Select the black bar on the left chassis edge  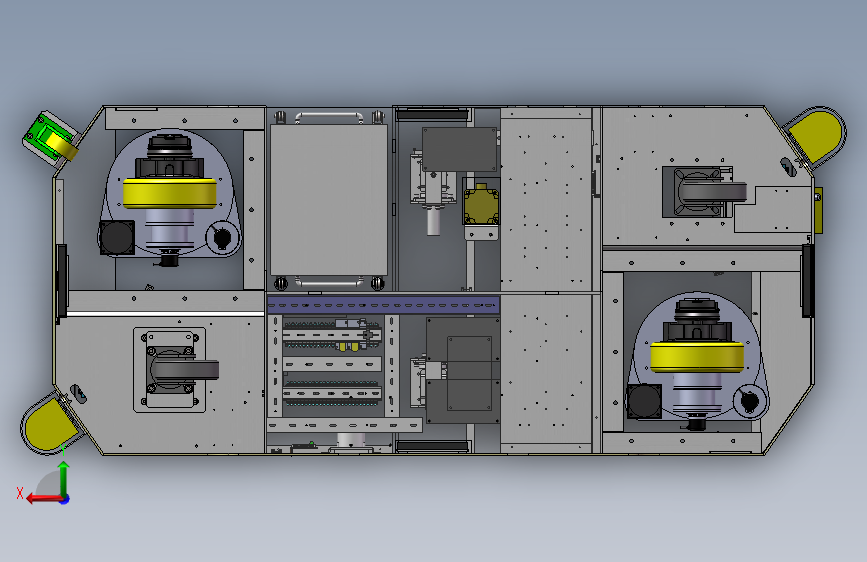tap(62, 281)
